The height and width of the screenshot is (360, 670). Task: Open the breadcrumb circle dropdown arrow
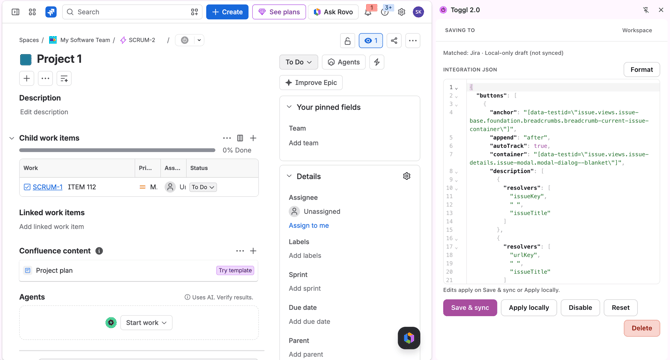[x=199, y=40]
